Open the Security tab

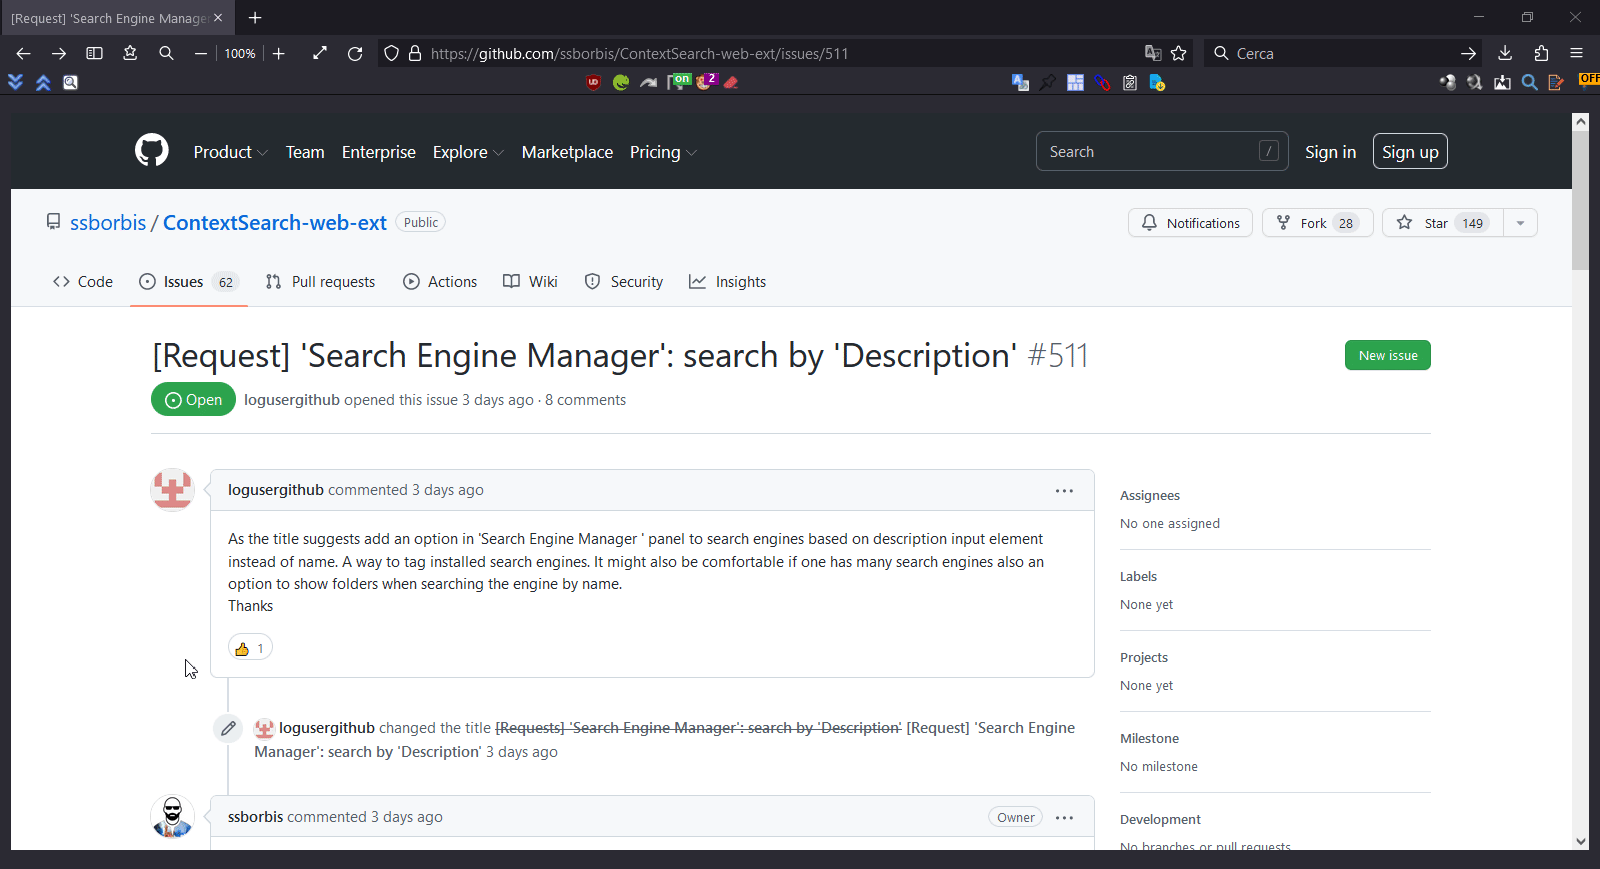coord(624,282)
